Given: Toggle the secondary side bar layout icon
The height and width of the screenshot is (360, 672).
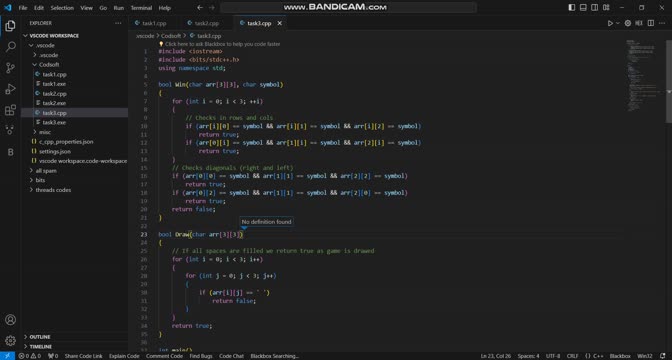Looking at the screenshot, I should (594, 7).
